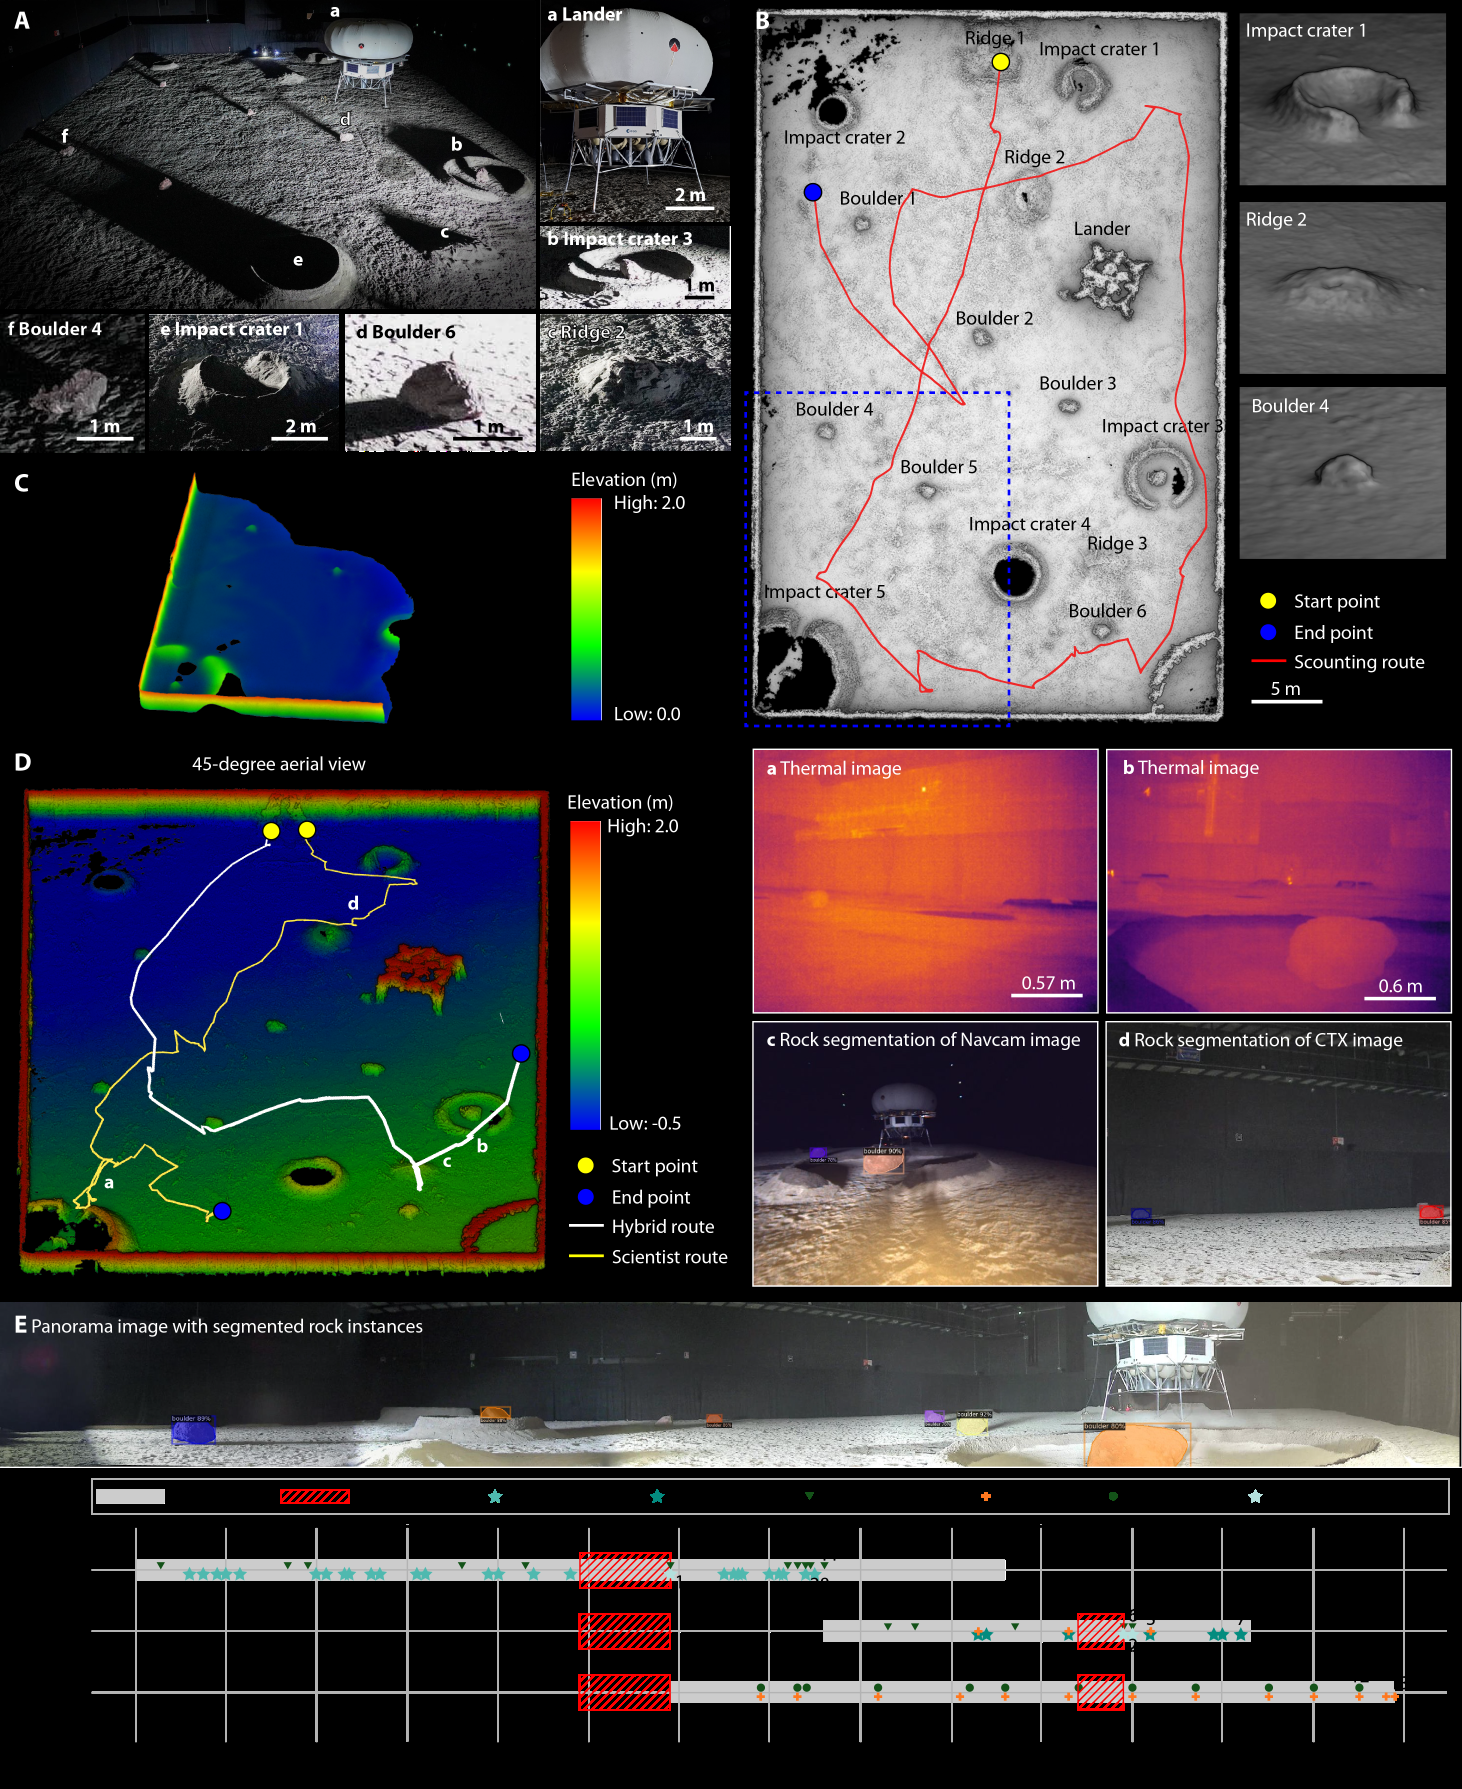Open the Impact crater 1 grayscale 3D render
The height and width of the screenshot is (1789, 1462).
coord(1343,99)
